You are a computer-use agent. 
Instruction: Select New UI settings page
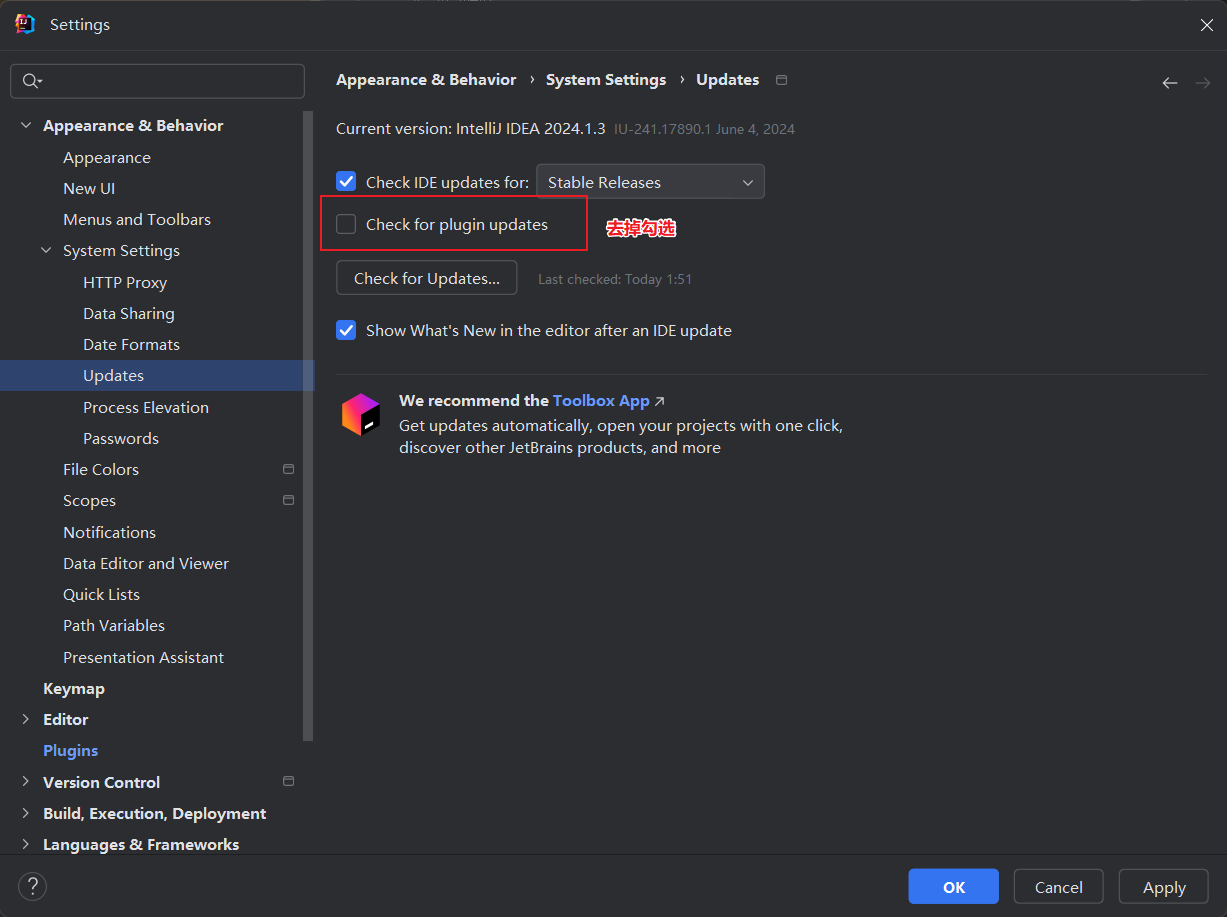pyautogui.click(x=89, y=188)
